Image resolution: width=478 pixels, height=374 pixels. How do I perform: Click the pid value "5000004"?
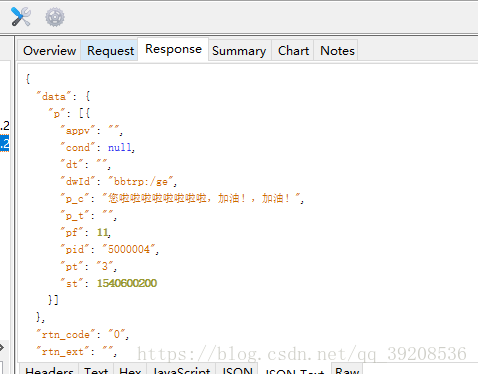(129, 249)
